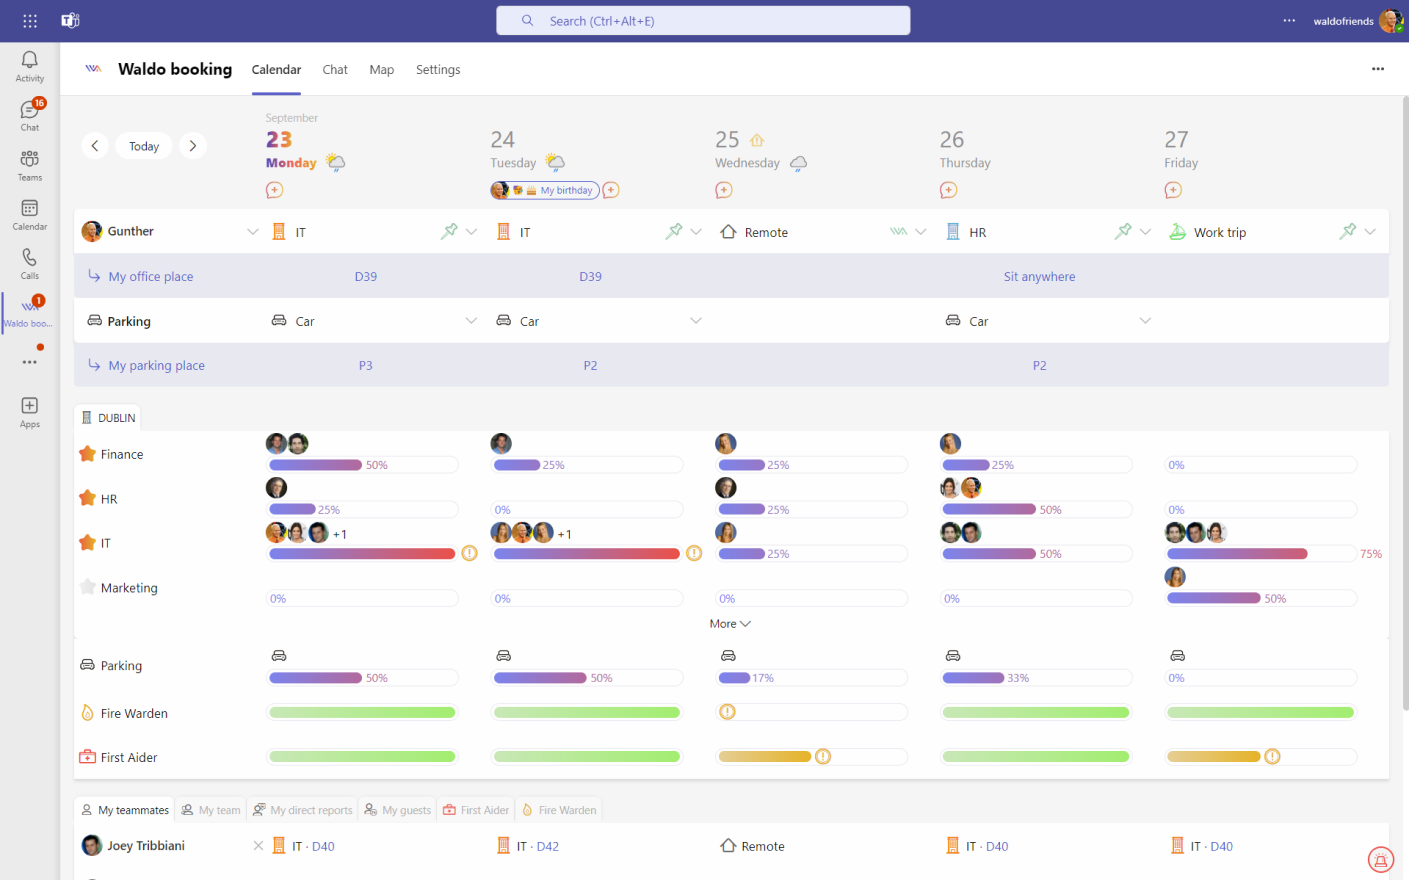Expand Thursday HR location dropdown
Viewport: 1409px width, 880px height.
pyautogui.click(x=1146, y=232)
